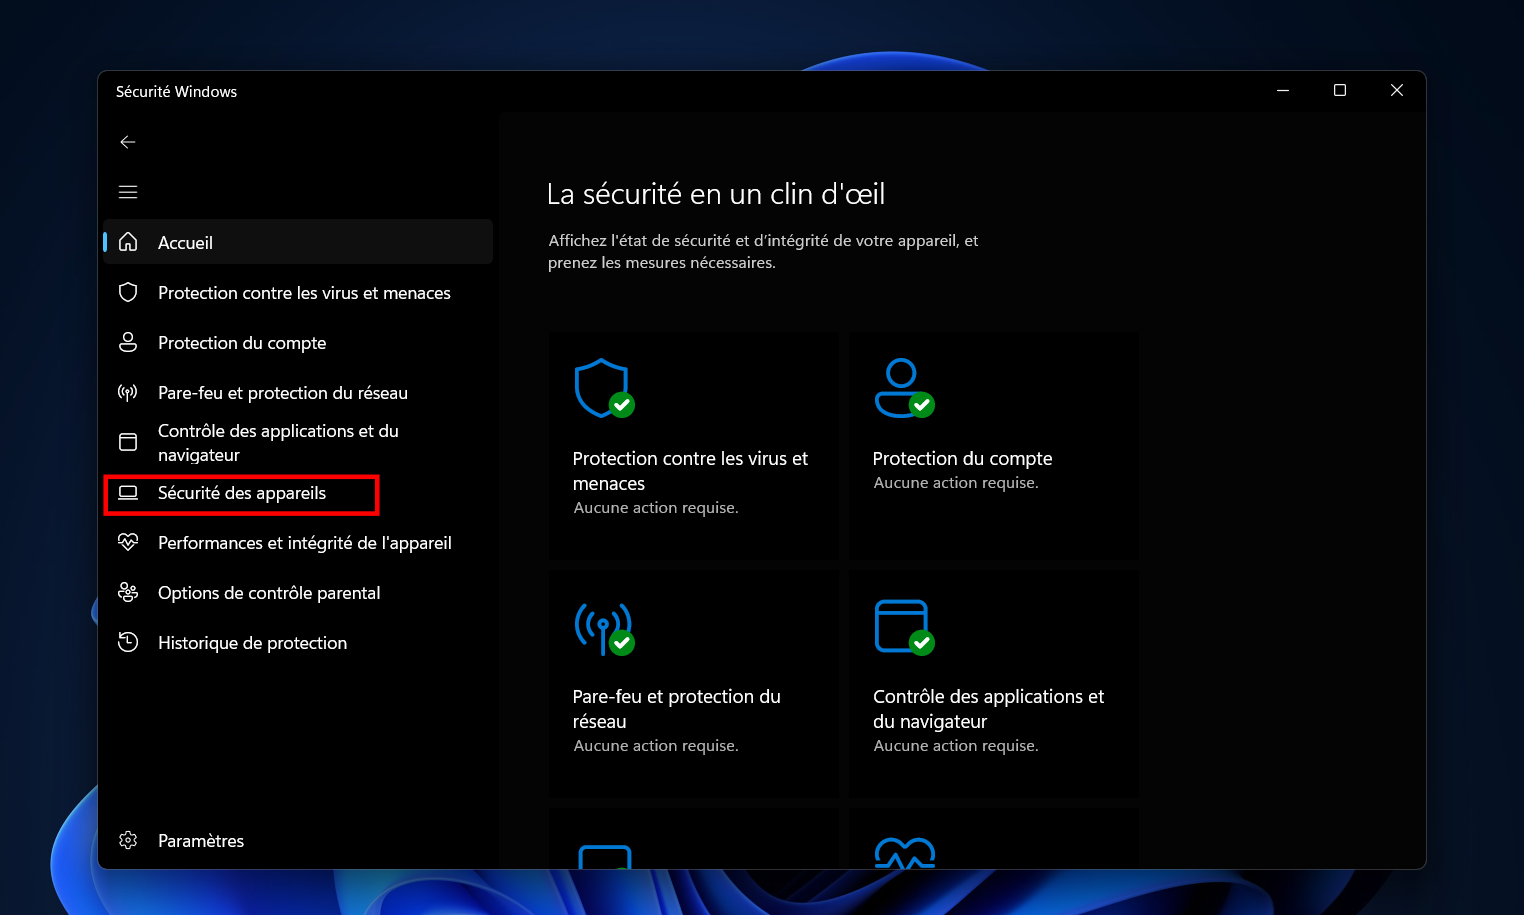Select the family options parental control icon

128,592
